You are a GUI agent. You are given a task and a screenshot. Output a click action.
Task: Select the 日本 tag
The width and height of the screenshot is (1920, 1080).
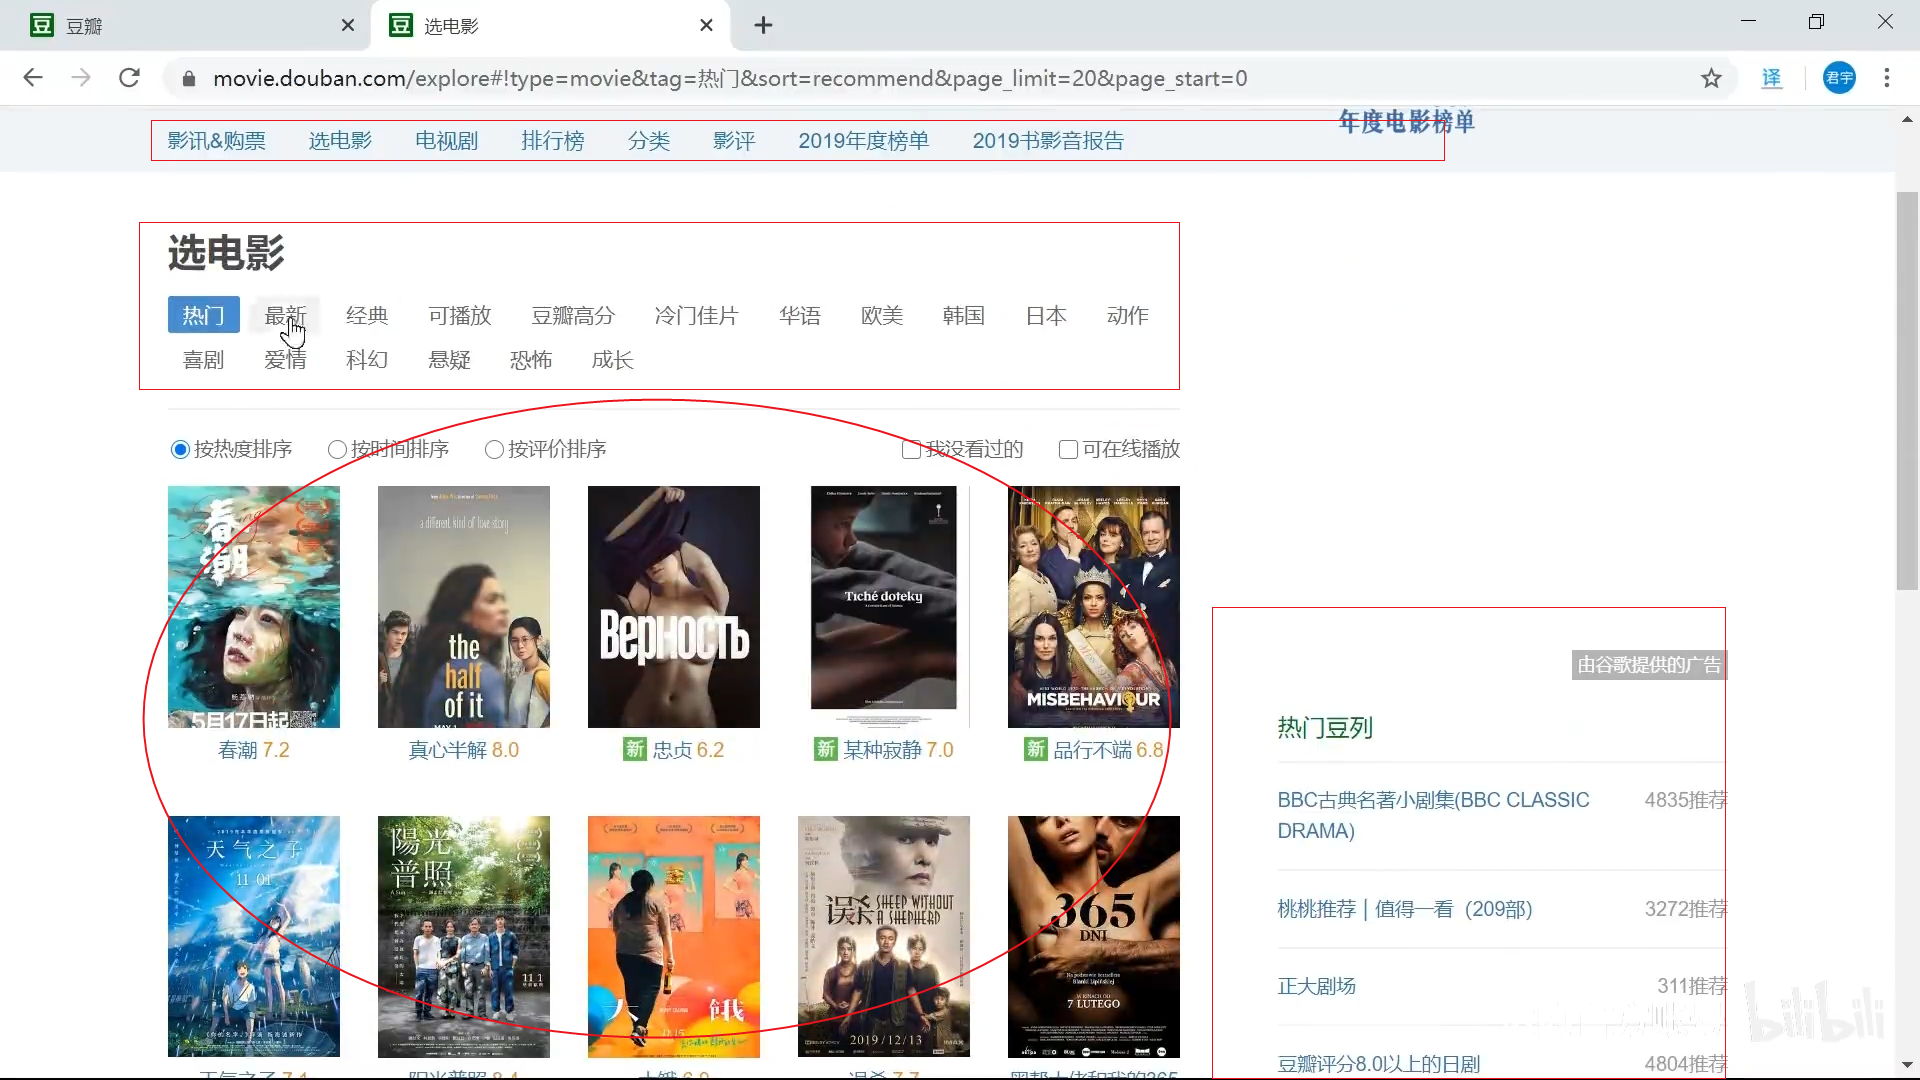coord(1046,315)
